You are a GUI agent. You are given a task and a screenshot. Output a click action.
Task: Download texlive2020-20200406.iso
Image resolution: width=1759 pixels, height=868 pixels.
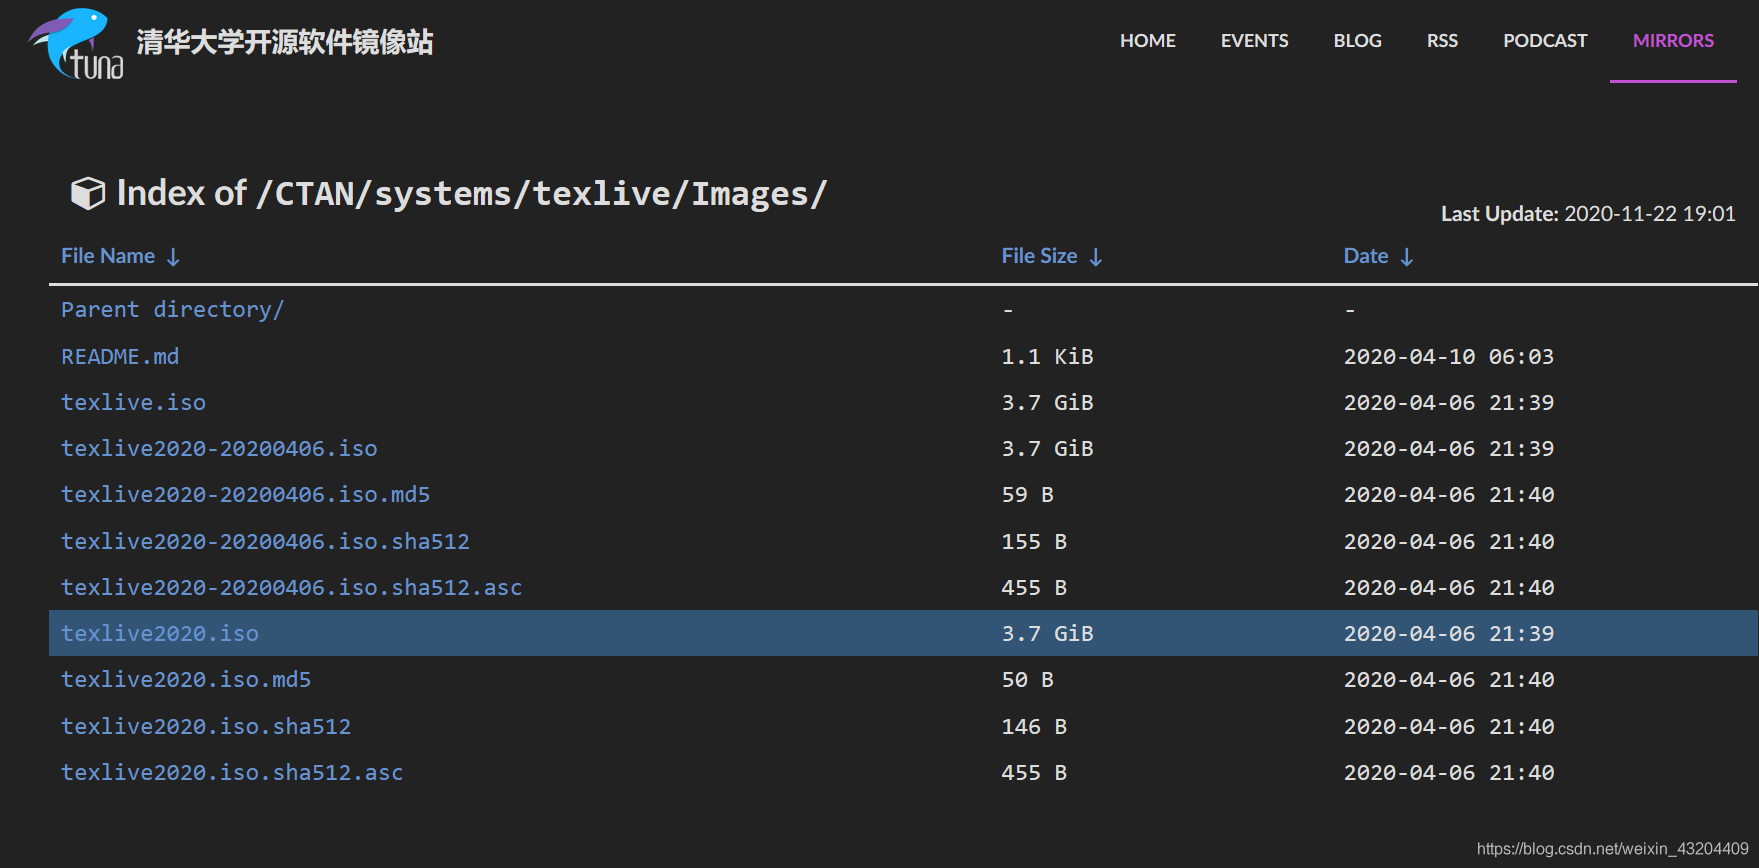219,449
